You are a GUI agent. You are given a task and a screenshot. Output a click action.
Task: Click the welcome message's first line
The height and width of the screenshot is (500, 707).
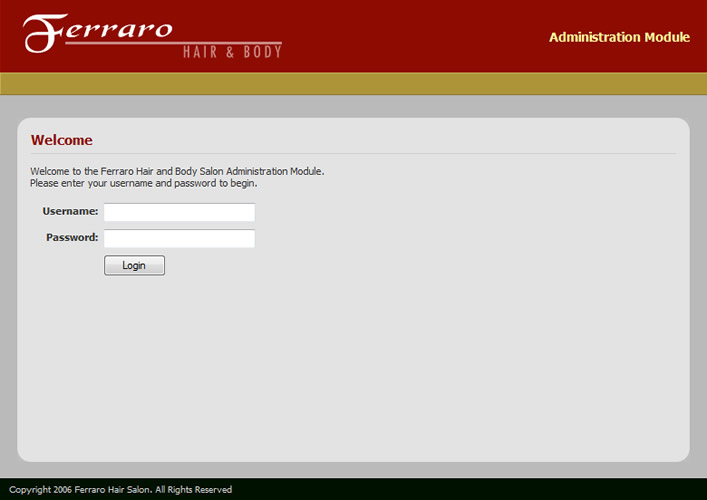click(x=177, y=171)
